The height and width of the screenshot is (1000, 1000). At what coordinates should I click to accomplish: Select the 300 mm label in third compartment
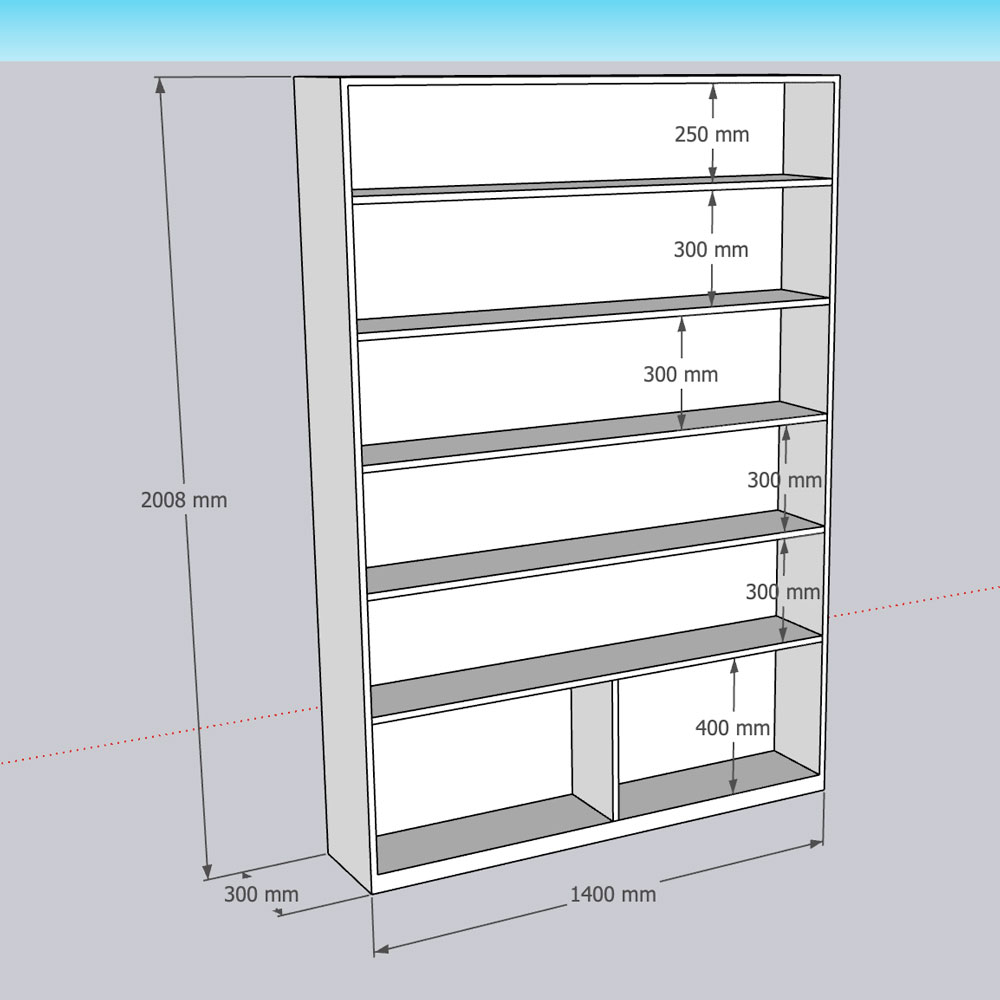680,375
